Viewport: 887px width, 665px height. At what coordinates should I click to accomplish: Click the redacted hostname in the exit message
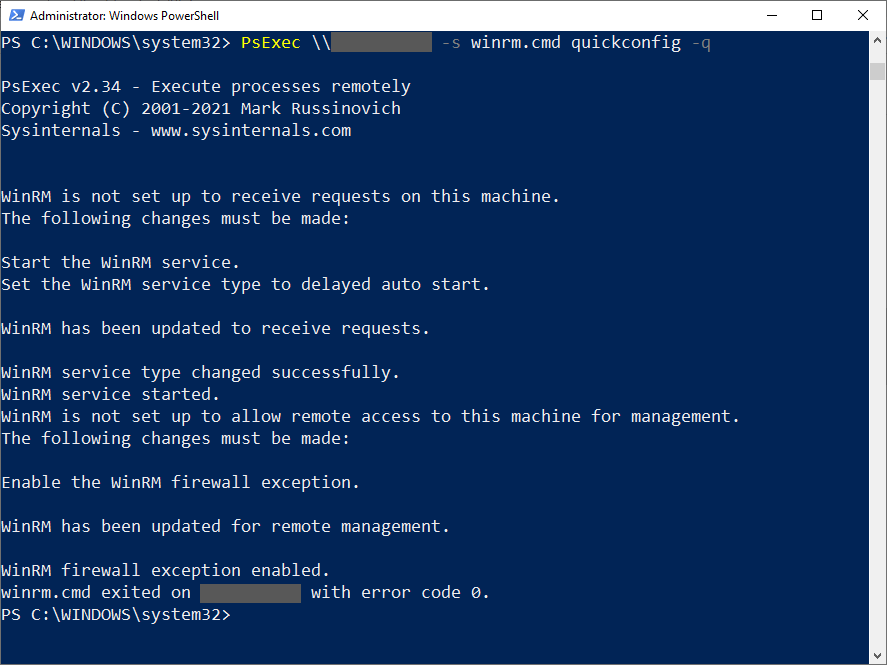[251, 593]
